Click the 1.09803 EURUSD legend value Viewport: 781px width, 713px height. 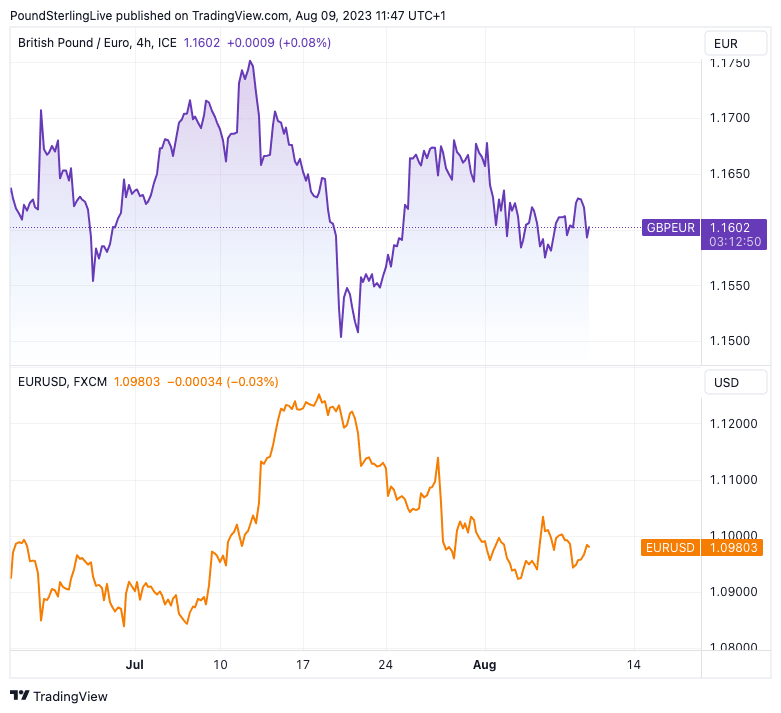[137, 382]
